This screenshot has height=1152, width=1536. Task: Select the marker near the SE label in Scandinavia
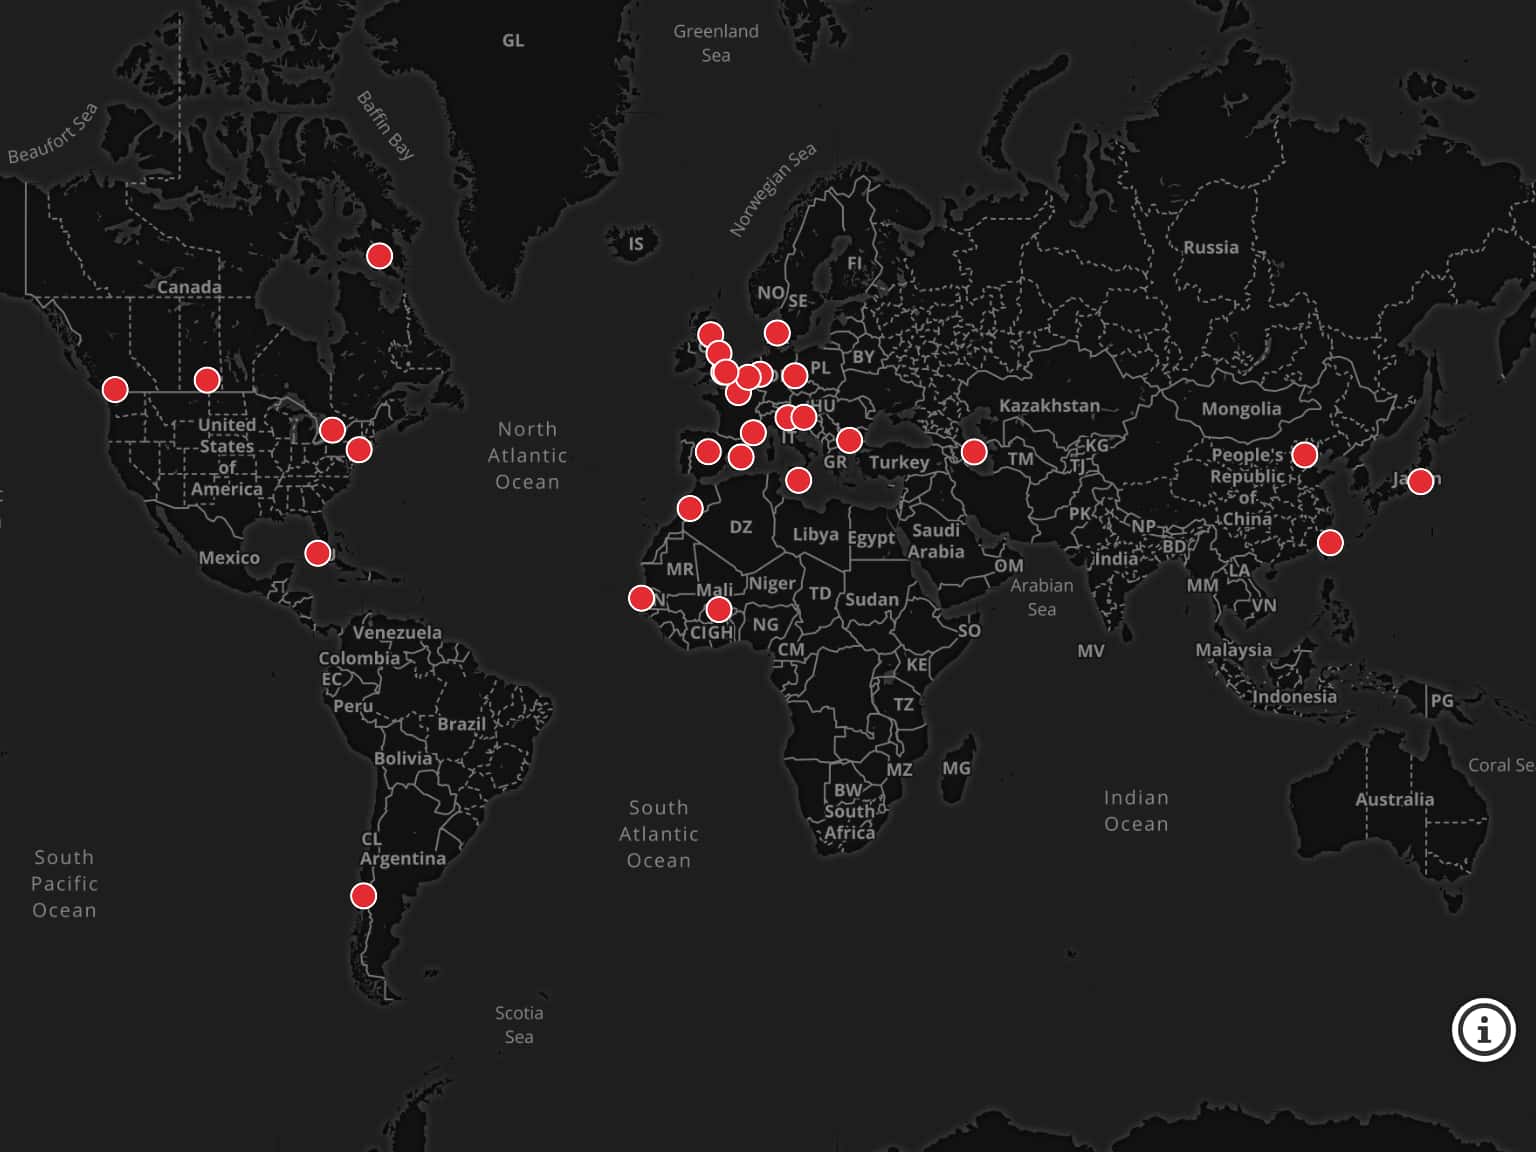tap(777, 332)
